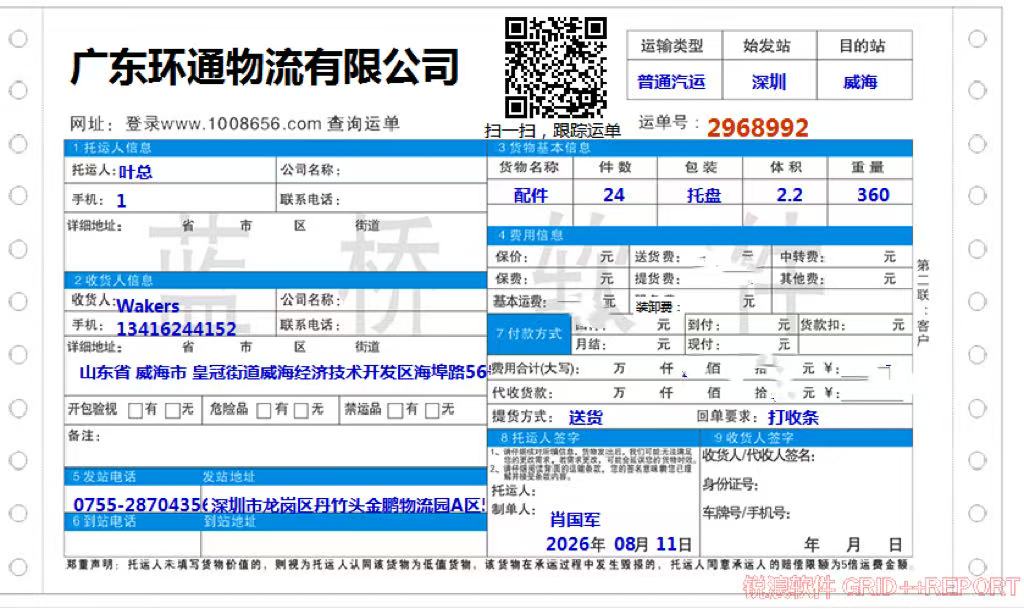
Task: Click the 货款扣 amount field
Action: point(855,325)
